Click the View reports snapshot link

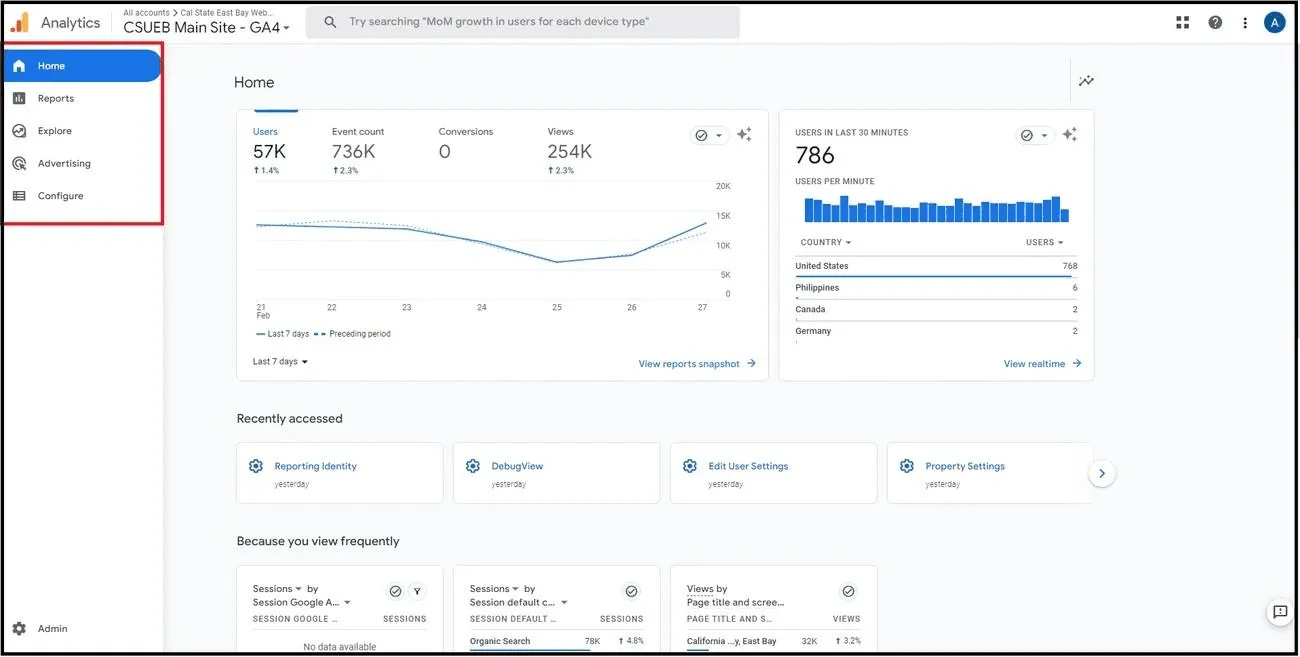[697, 364]
